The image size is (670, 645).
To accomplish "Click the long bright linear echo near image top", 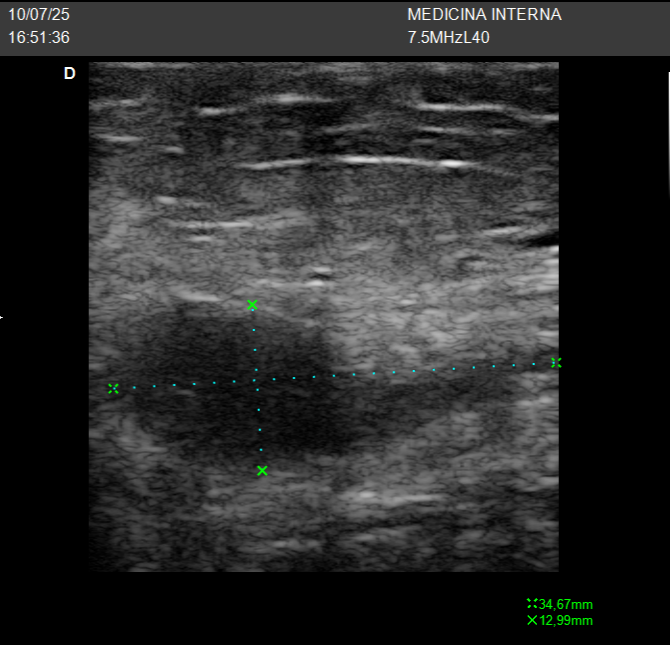I will [380, 161].
